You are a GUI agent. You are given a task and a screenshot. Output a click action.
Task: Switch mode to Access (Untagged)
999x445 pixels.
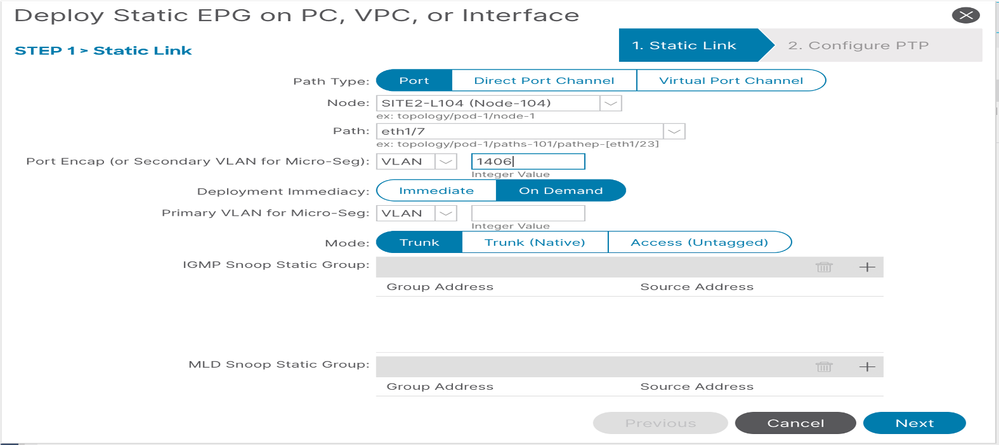pos(700,242)
